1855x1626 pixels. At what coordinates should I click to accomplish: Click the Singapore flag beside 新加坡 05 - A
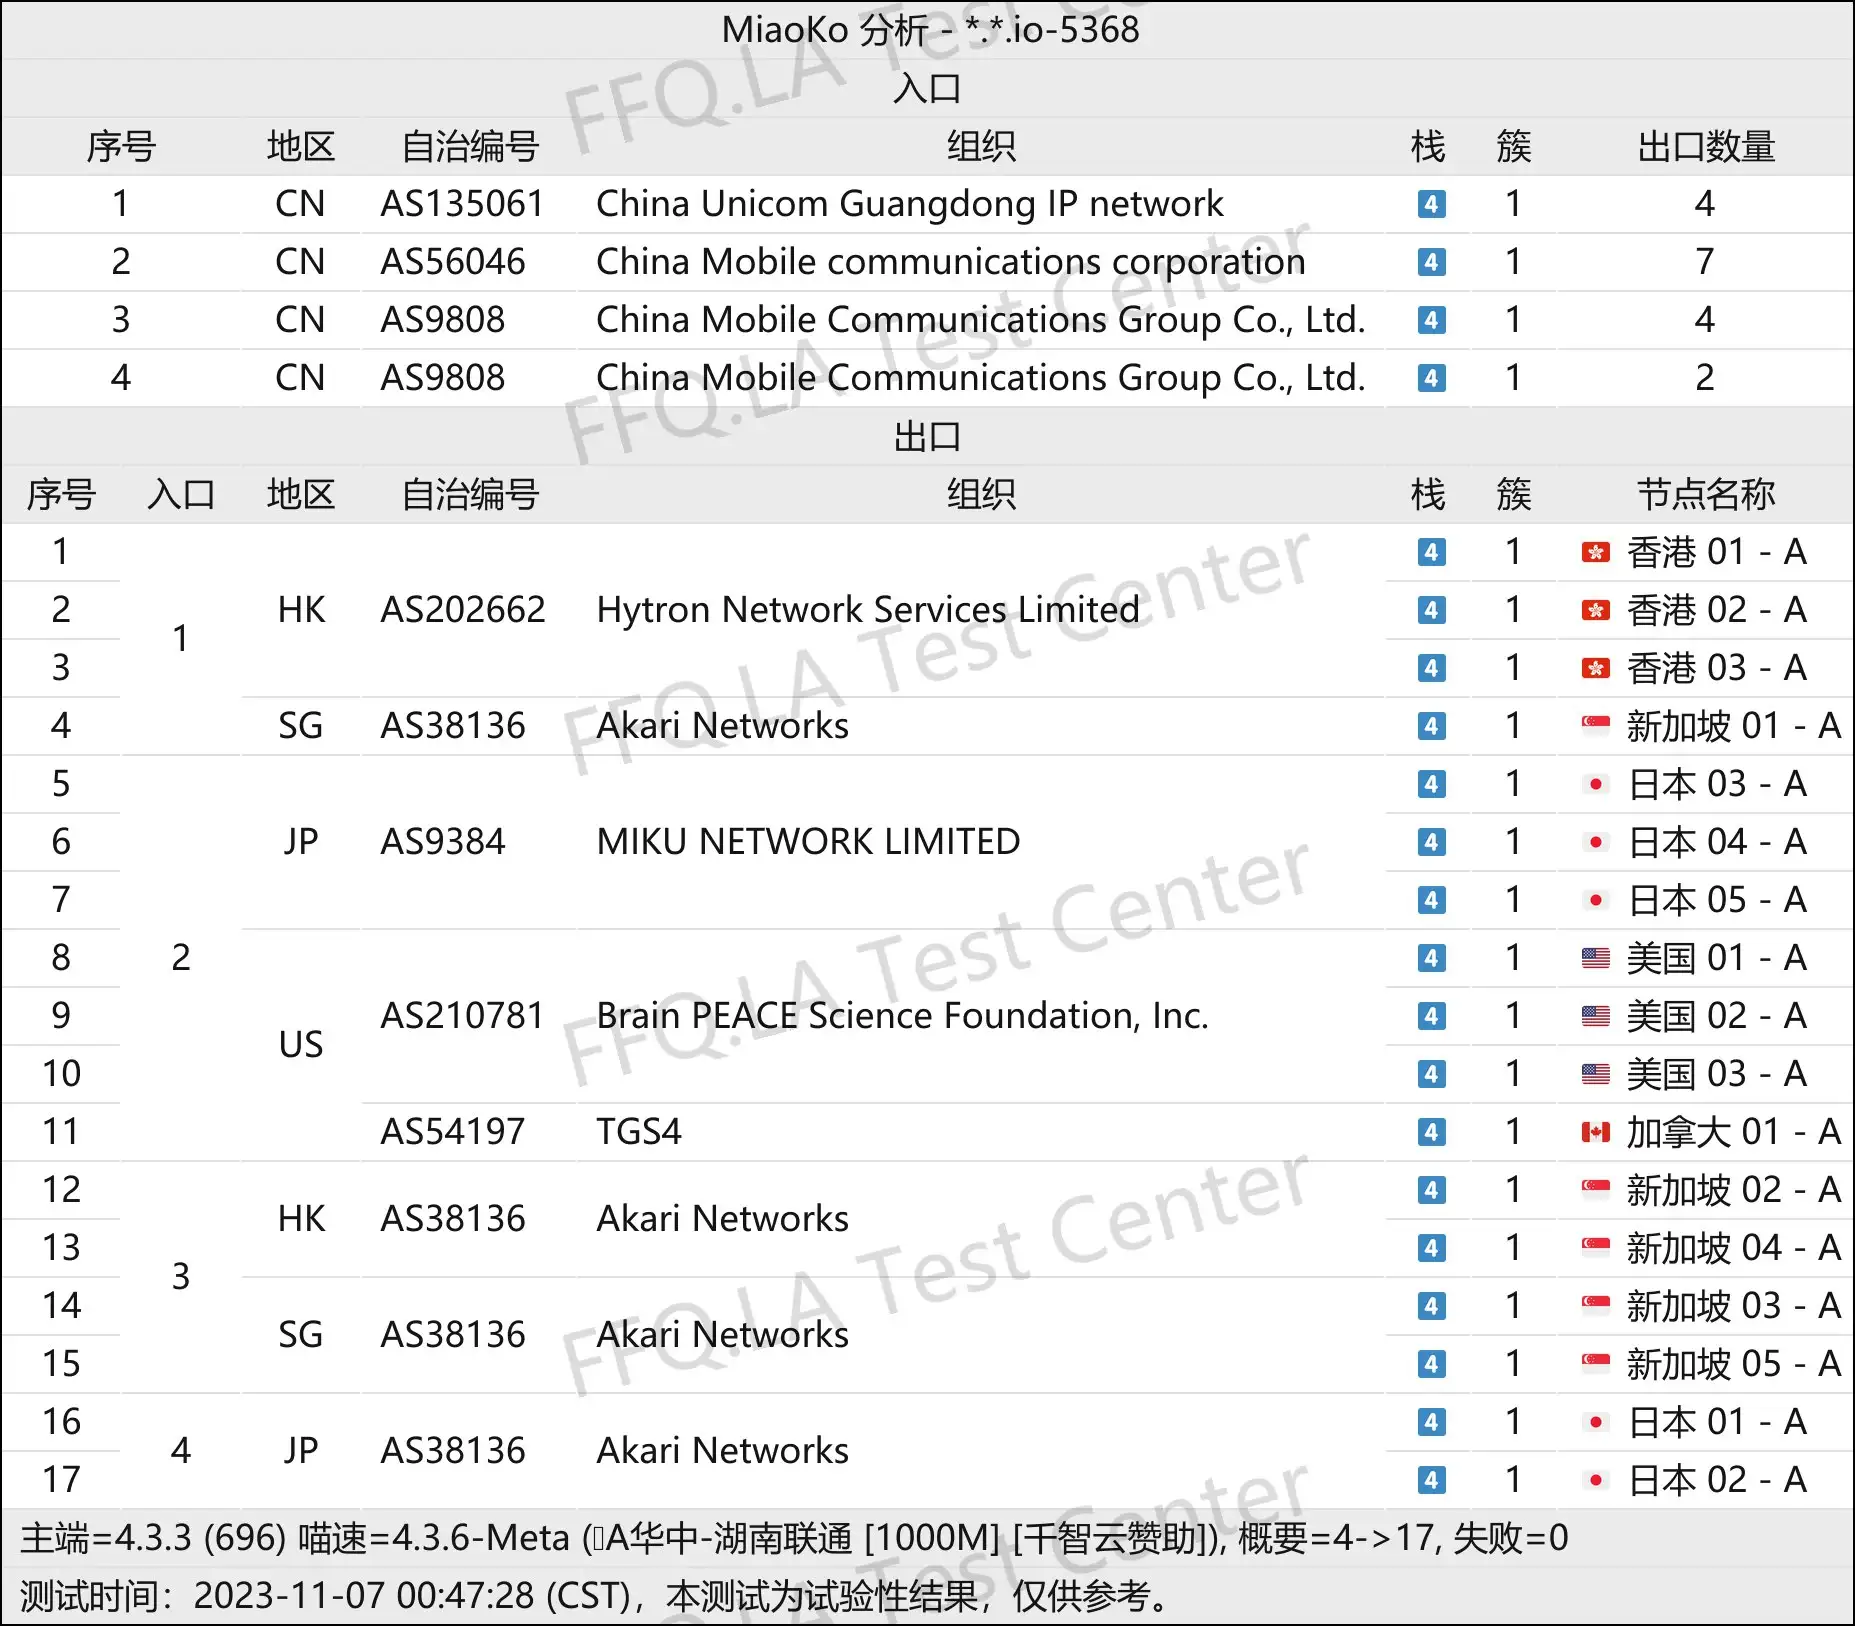coord(1595,1364)
